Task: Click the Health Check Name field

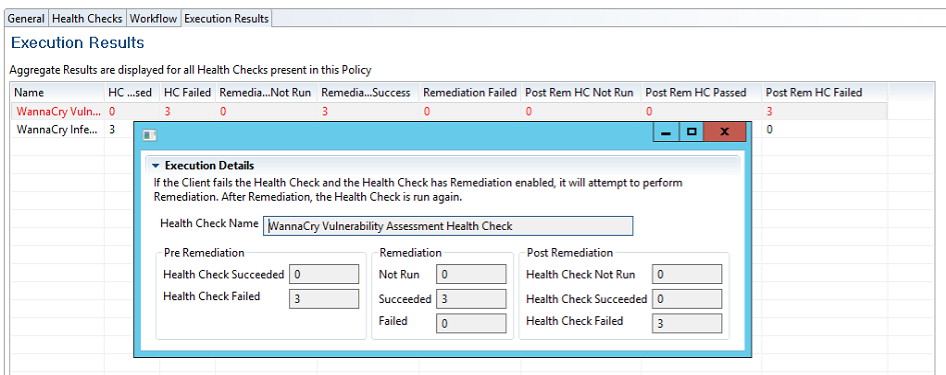Action: (x=448, y=226)
